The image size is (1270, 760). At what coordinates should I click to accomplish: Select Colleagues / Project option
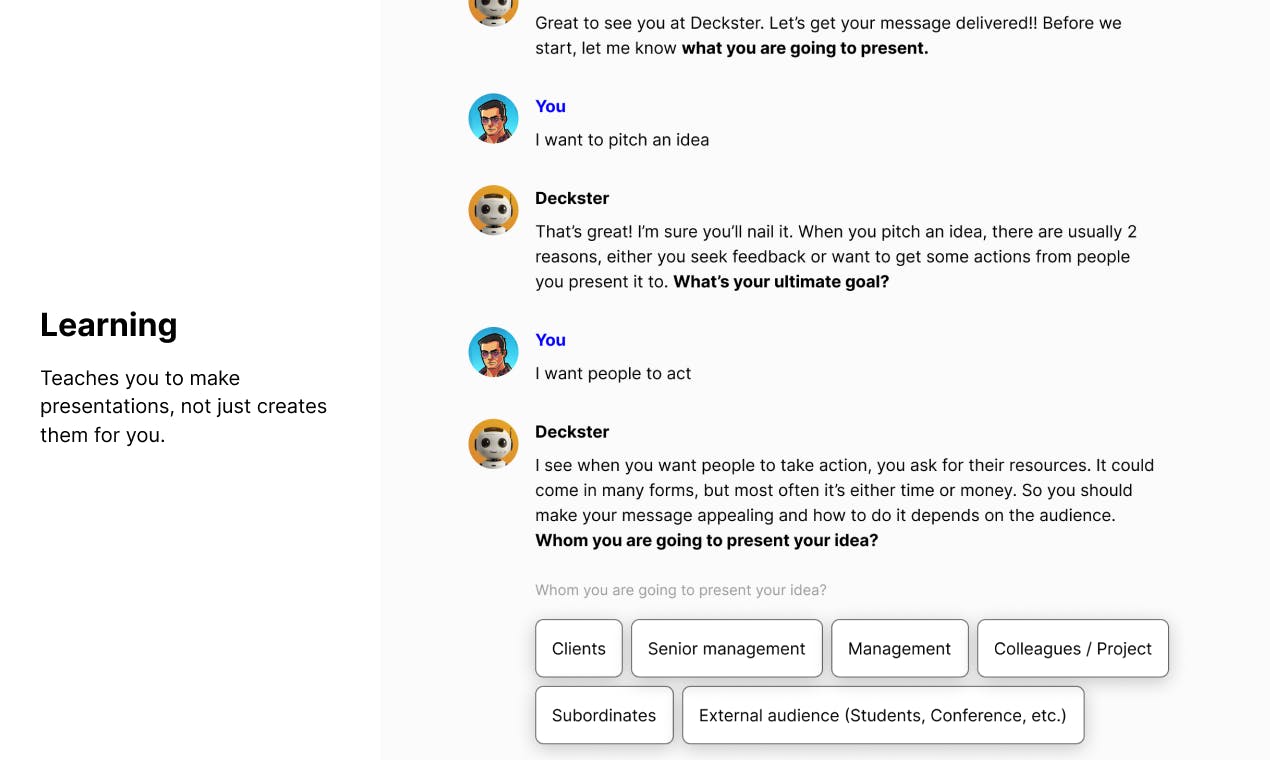point(1073,648)
